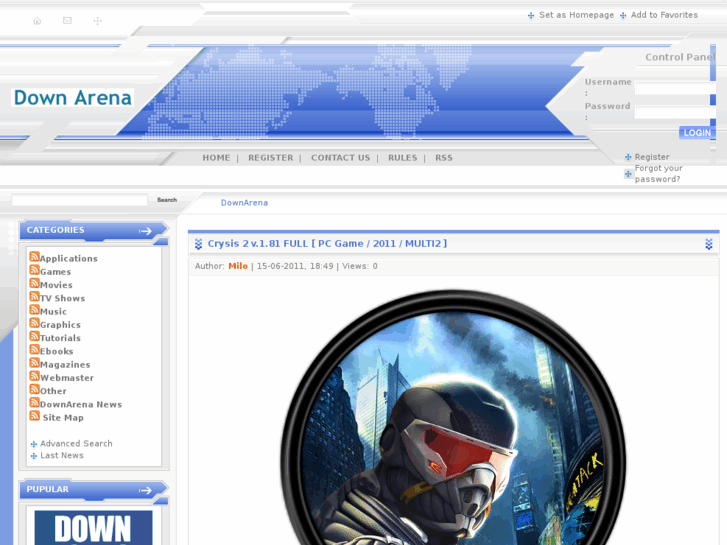The height and width of the screenshot is (545, 727).
Task: Focus the site search text box
Action: 79,200
